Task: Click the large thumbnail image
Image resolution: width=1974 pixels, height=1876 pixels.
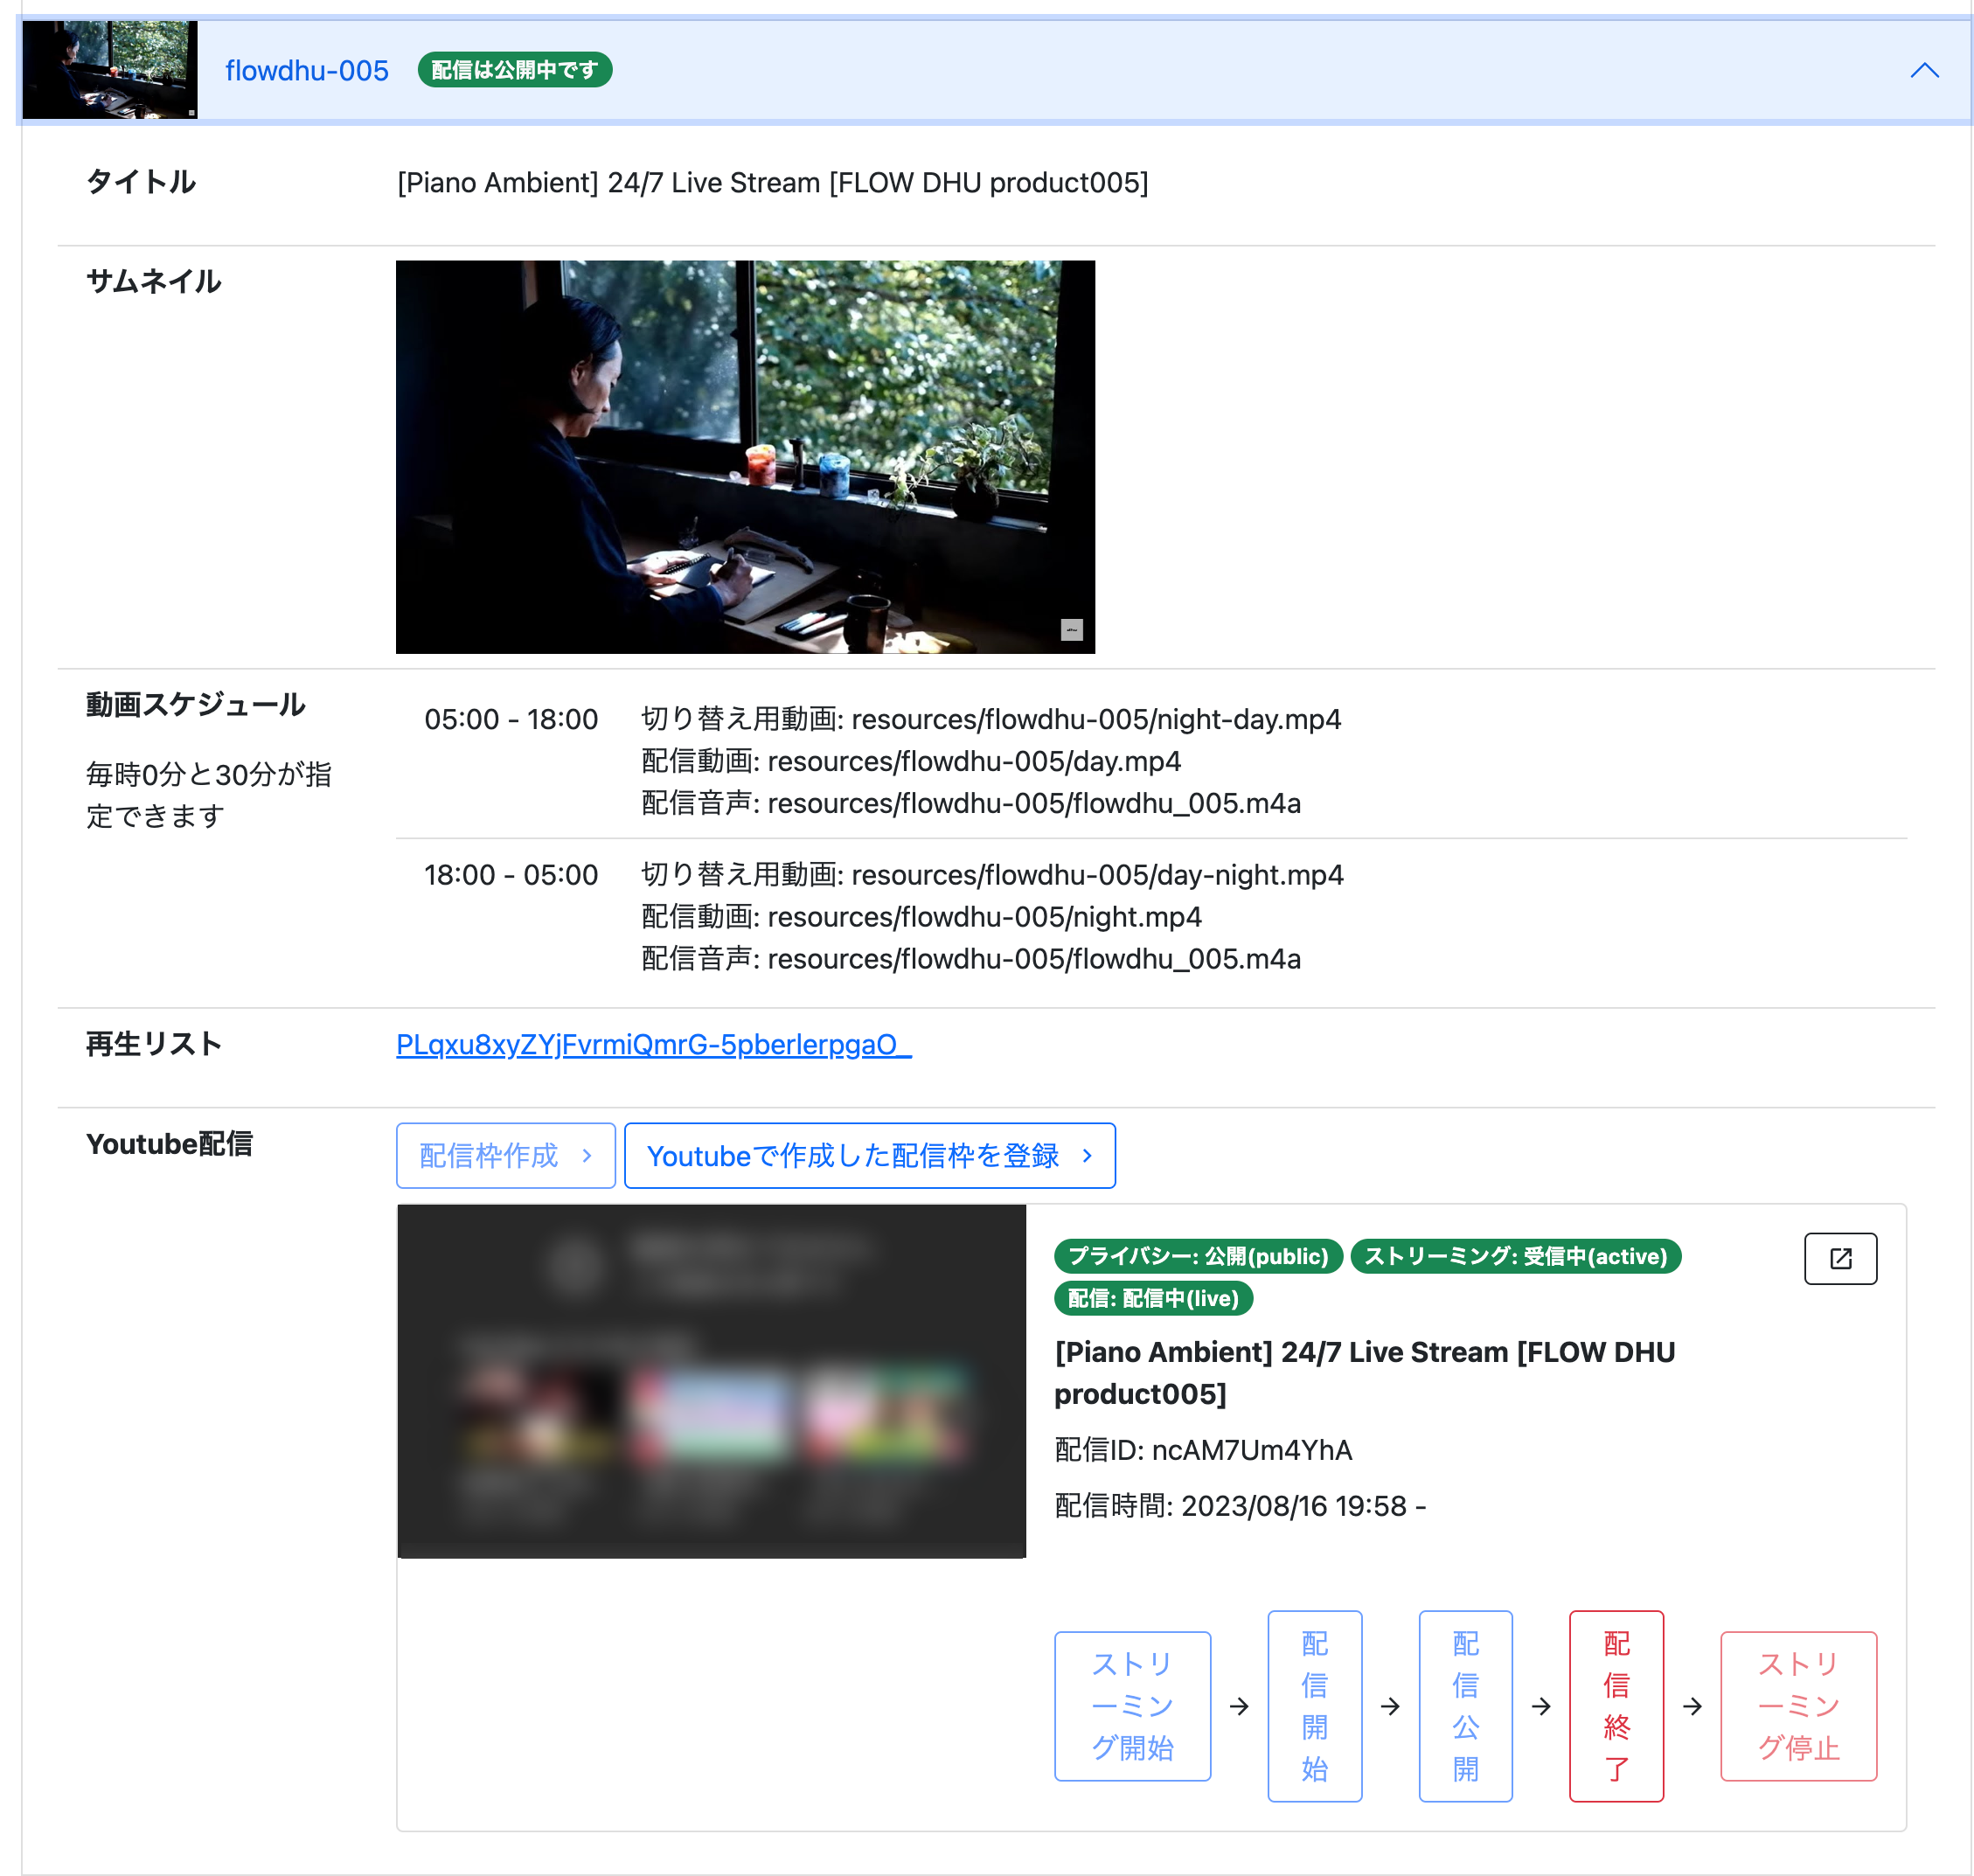Action: pos(745,457)
